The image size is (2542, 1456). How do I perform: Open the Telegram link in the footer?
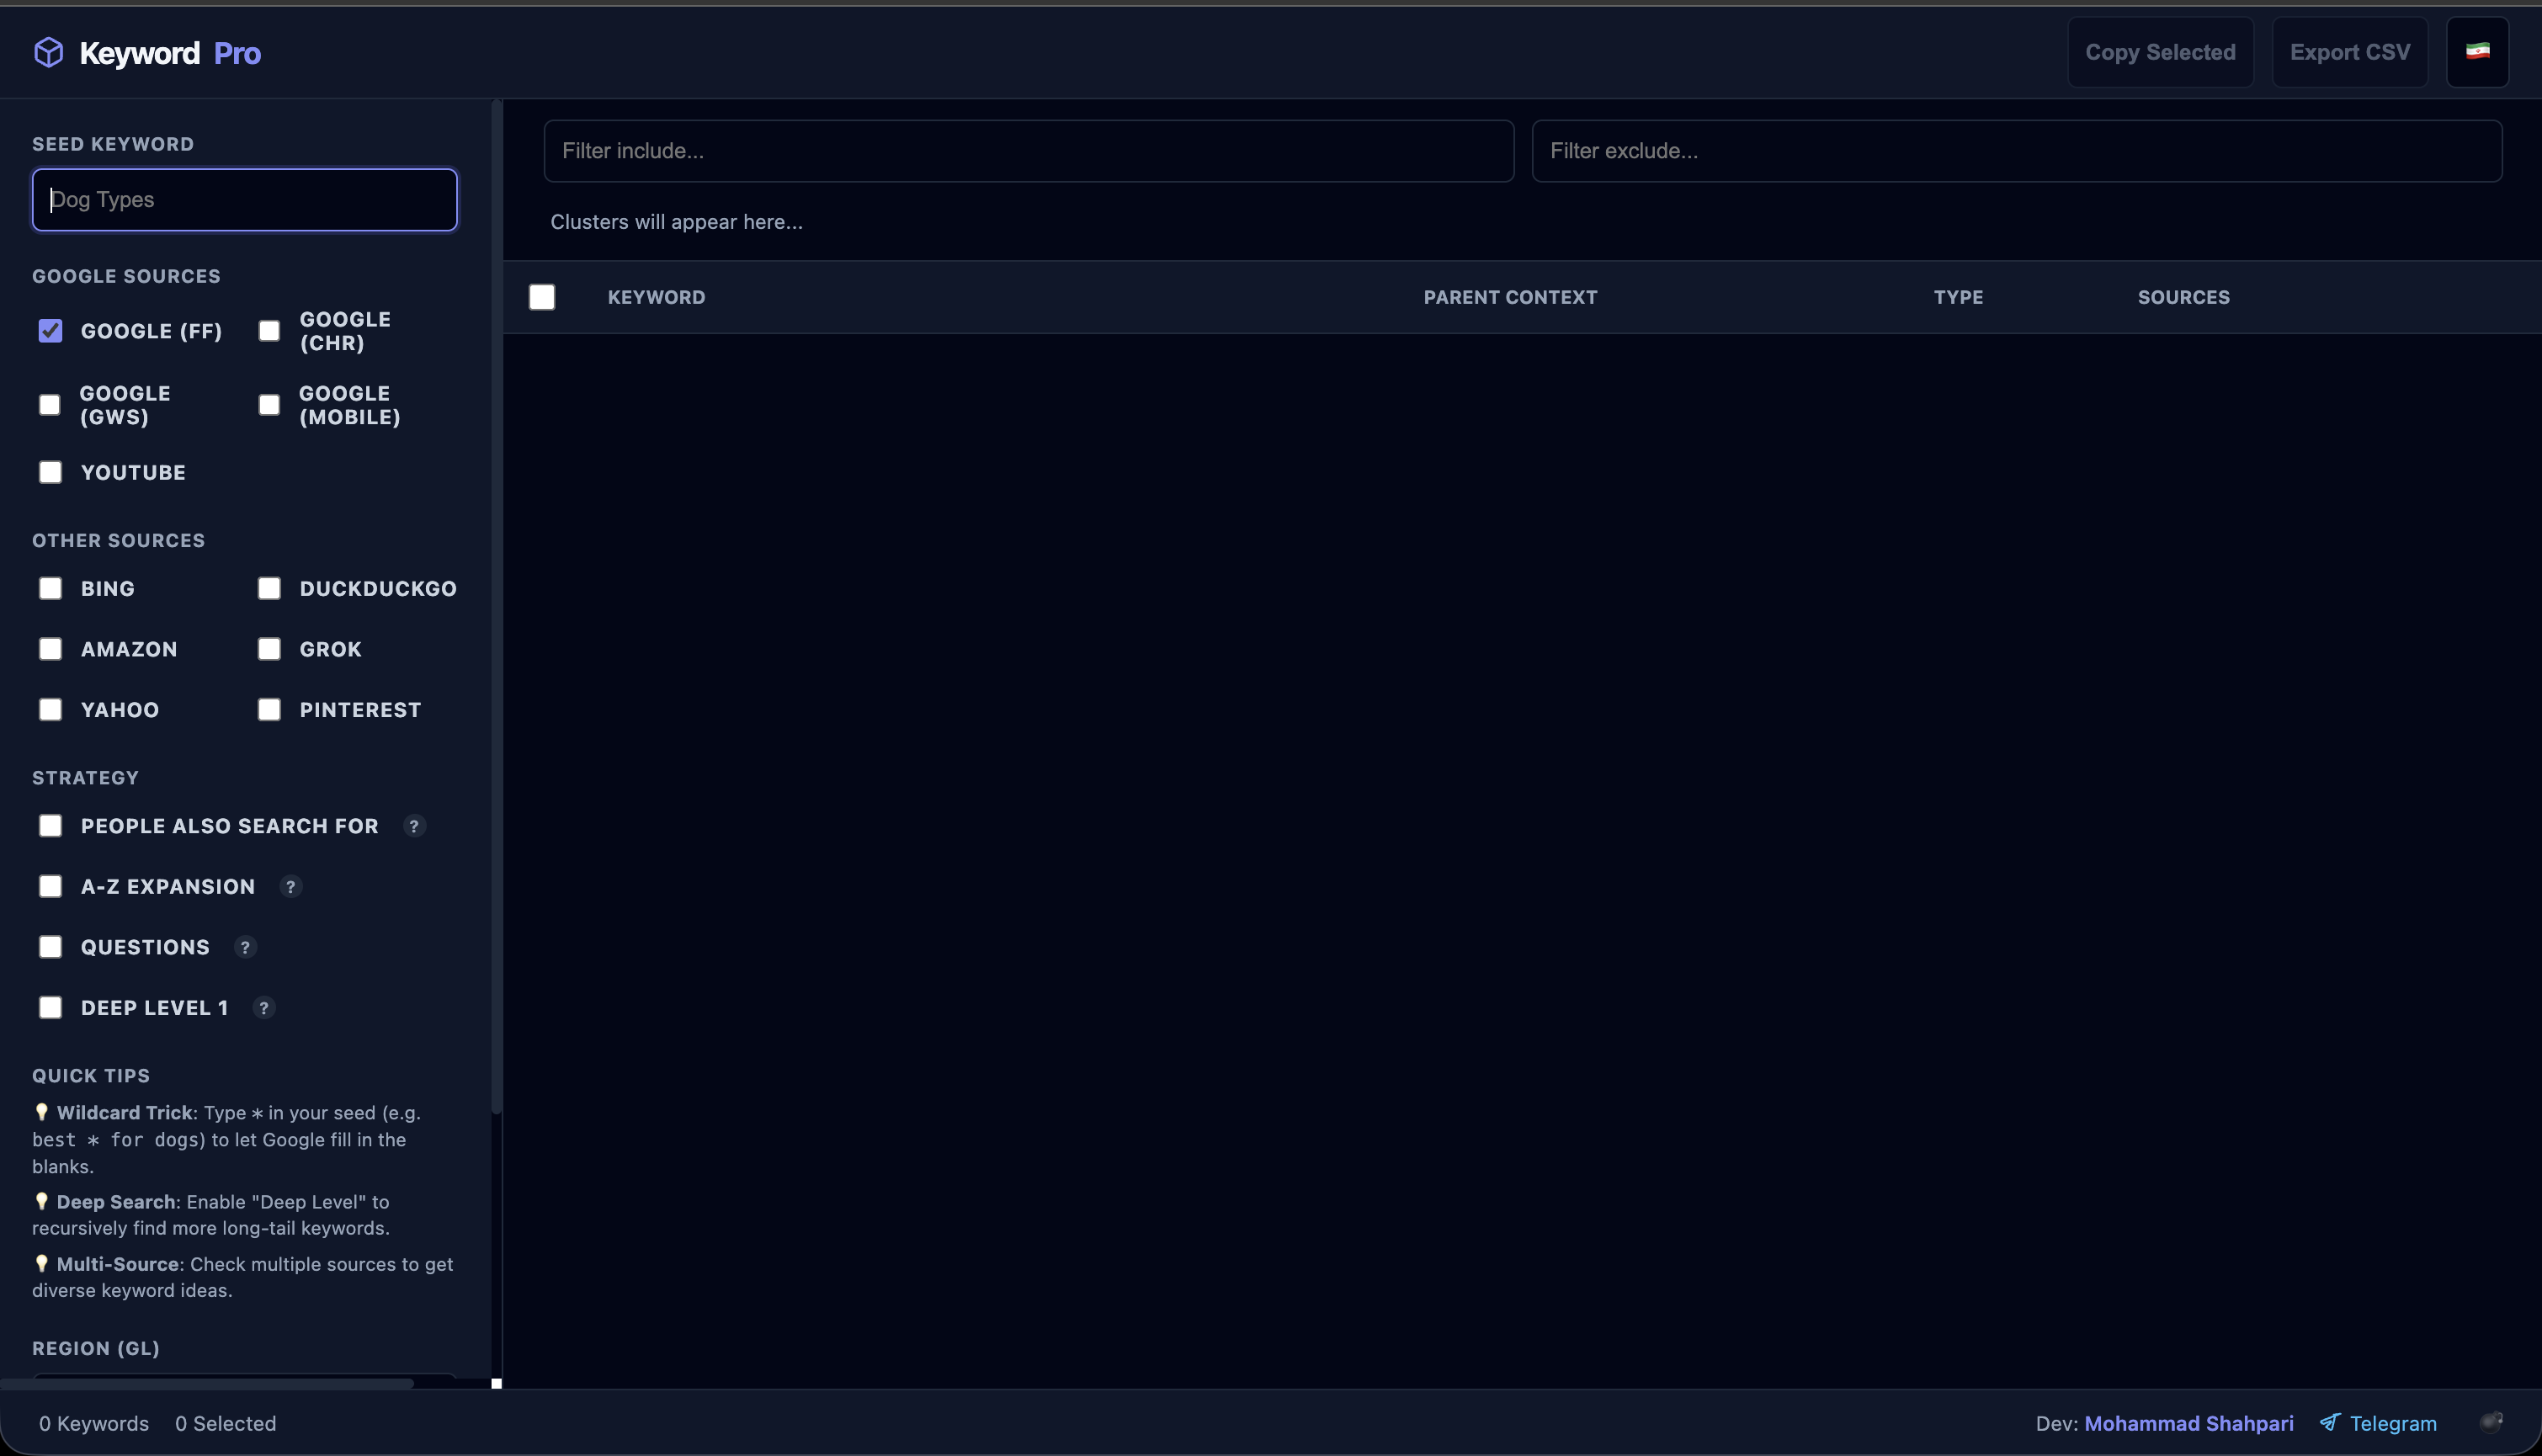[2393, 1422]
